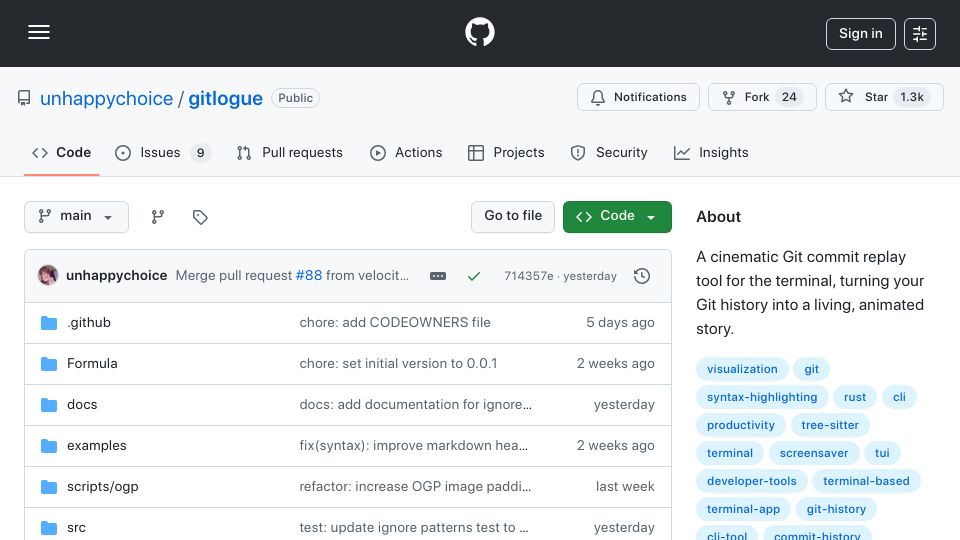The image size is (960, 540).
Task: Go to the GitHub homepage logo
Action: (x=479, y=32)
